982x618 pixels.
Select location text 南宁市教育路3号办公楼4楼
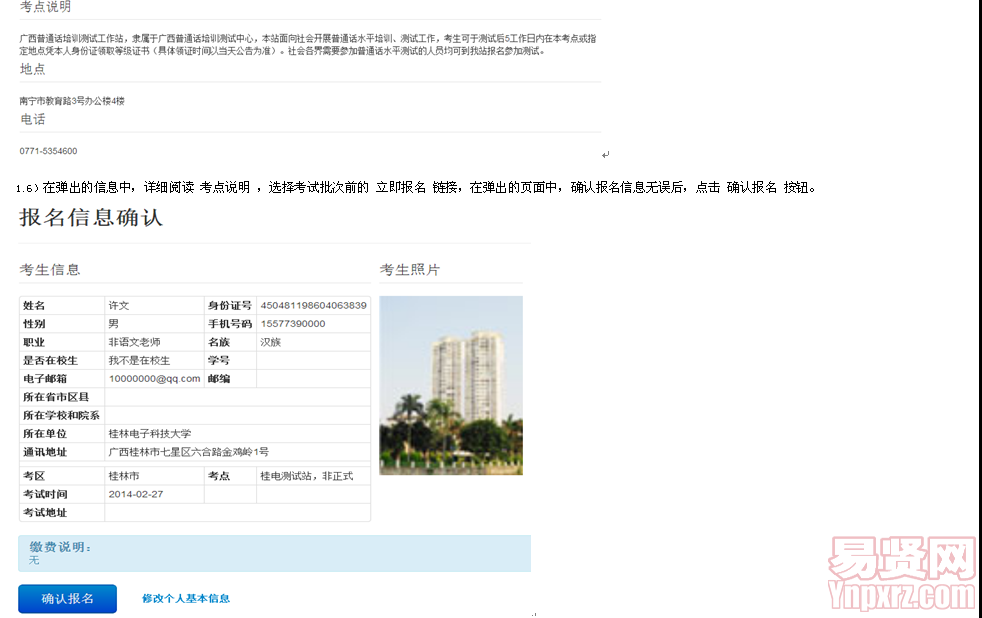pyautogui.click(x=72, y=101)
